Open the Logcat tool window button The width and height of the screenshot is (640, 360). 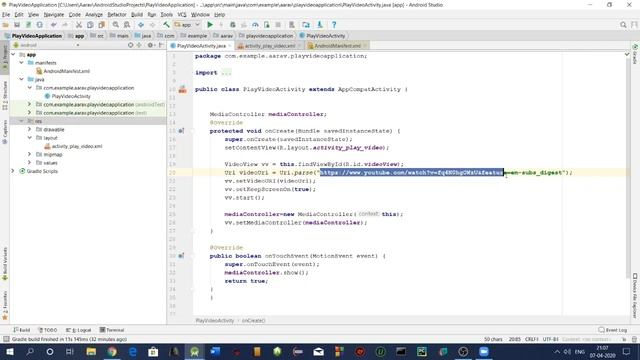(79, 330)
